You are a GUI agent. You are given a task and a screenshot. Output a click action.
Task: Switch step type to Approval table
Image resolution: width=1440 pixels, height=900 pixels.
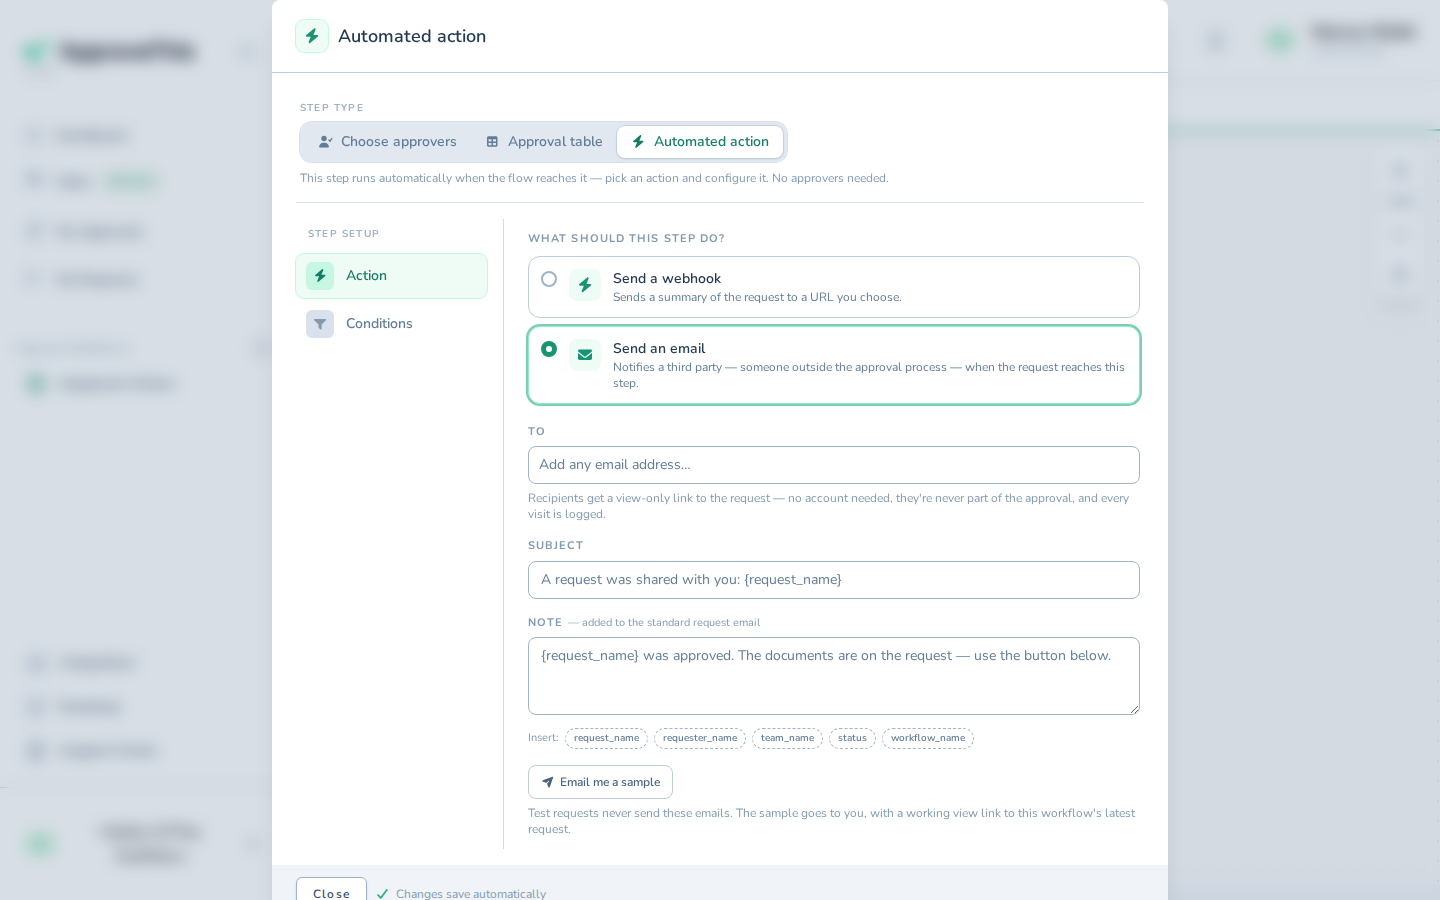[x=544, y=142]
